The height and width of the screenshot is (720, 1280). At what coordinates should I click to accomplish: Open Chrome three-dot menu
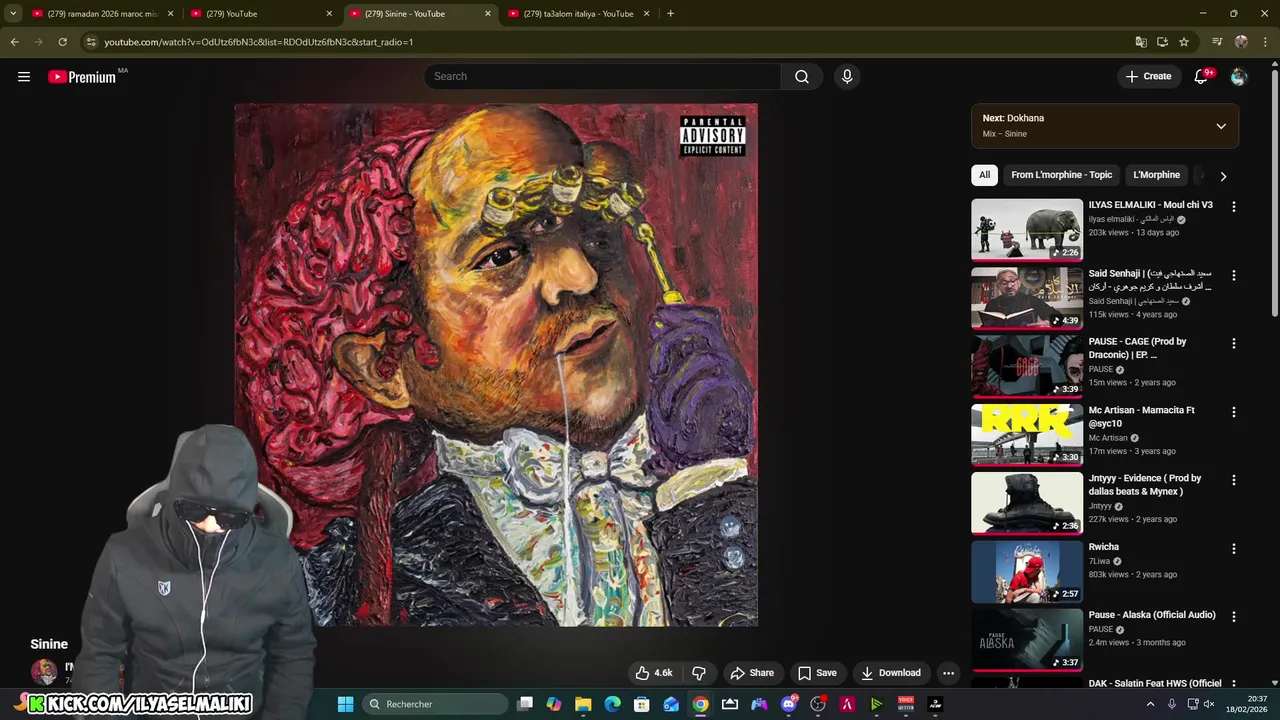pyautogui.click(x=1266, y=42)
